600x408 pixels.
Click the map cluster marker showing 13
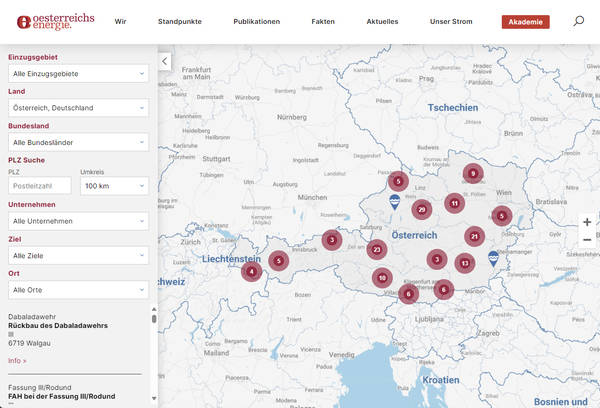click(463, 263)
